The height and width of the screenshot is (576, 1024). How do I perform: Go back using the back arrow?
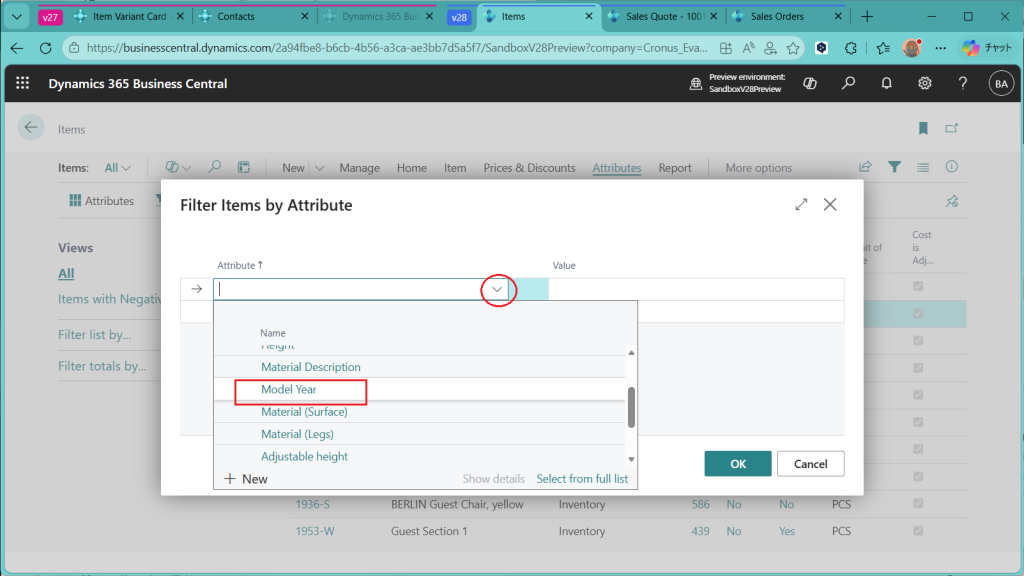pos(31,127)
